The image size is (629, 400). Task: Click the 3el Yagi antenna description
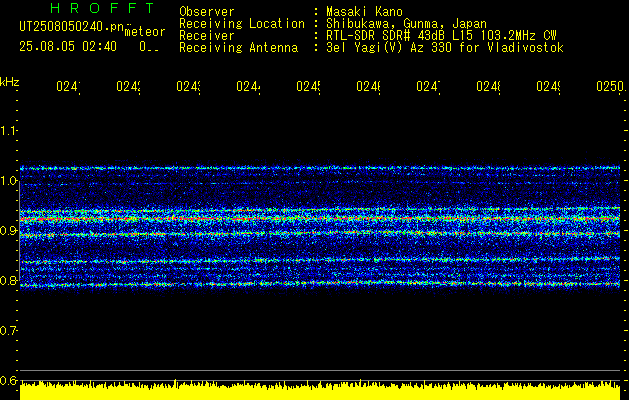pos(445,48)
